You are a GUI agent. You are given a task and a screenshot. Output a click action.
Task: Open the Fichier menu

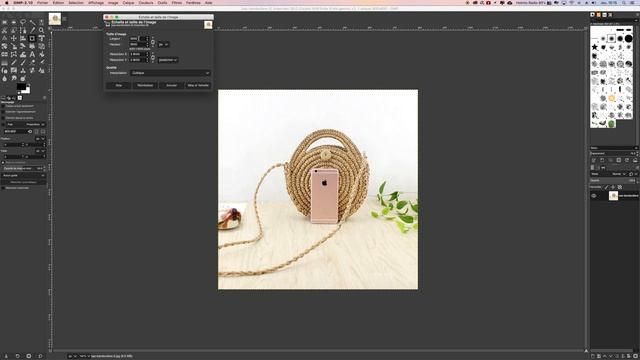coord(42,2)
